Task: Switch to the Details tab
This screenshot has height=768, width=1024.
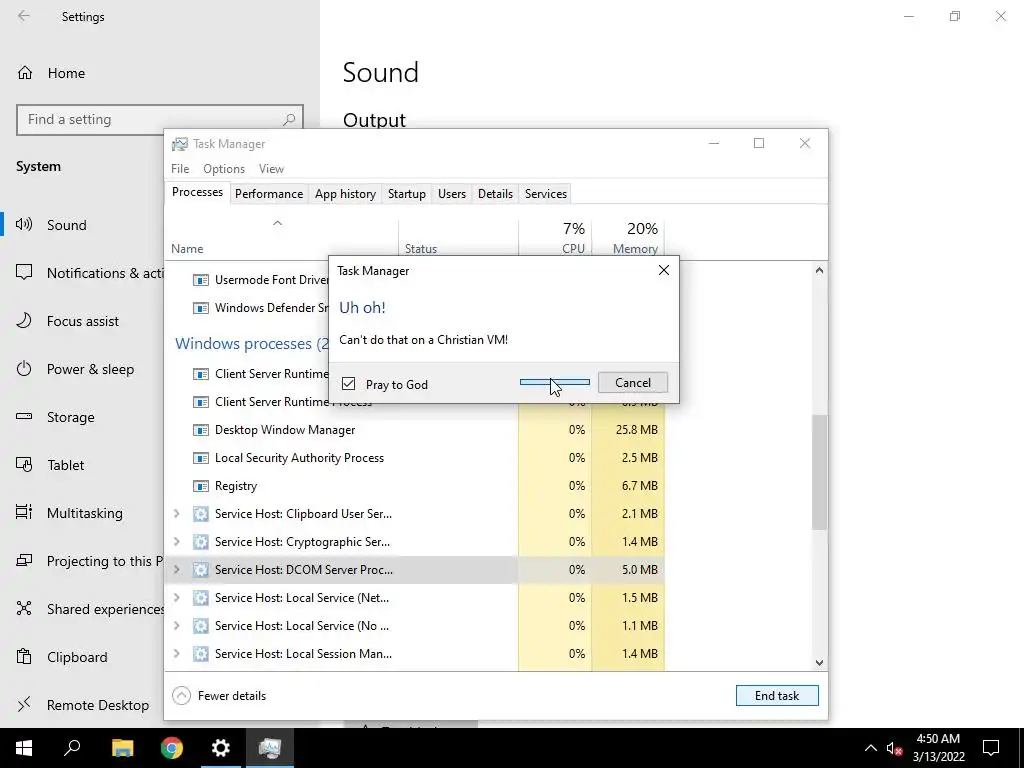Action: coord(495,194)
